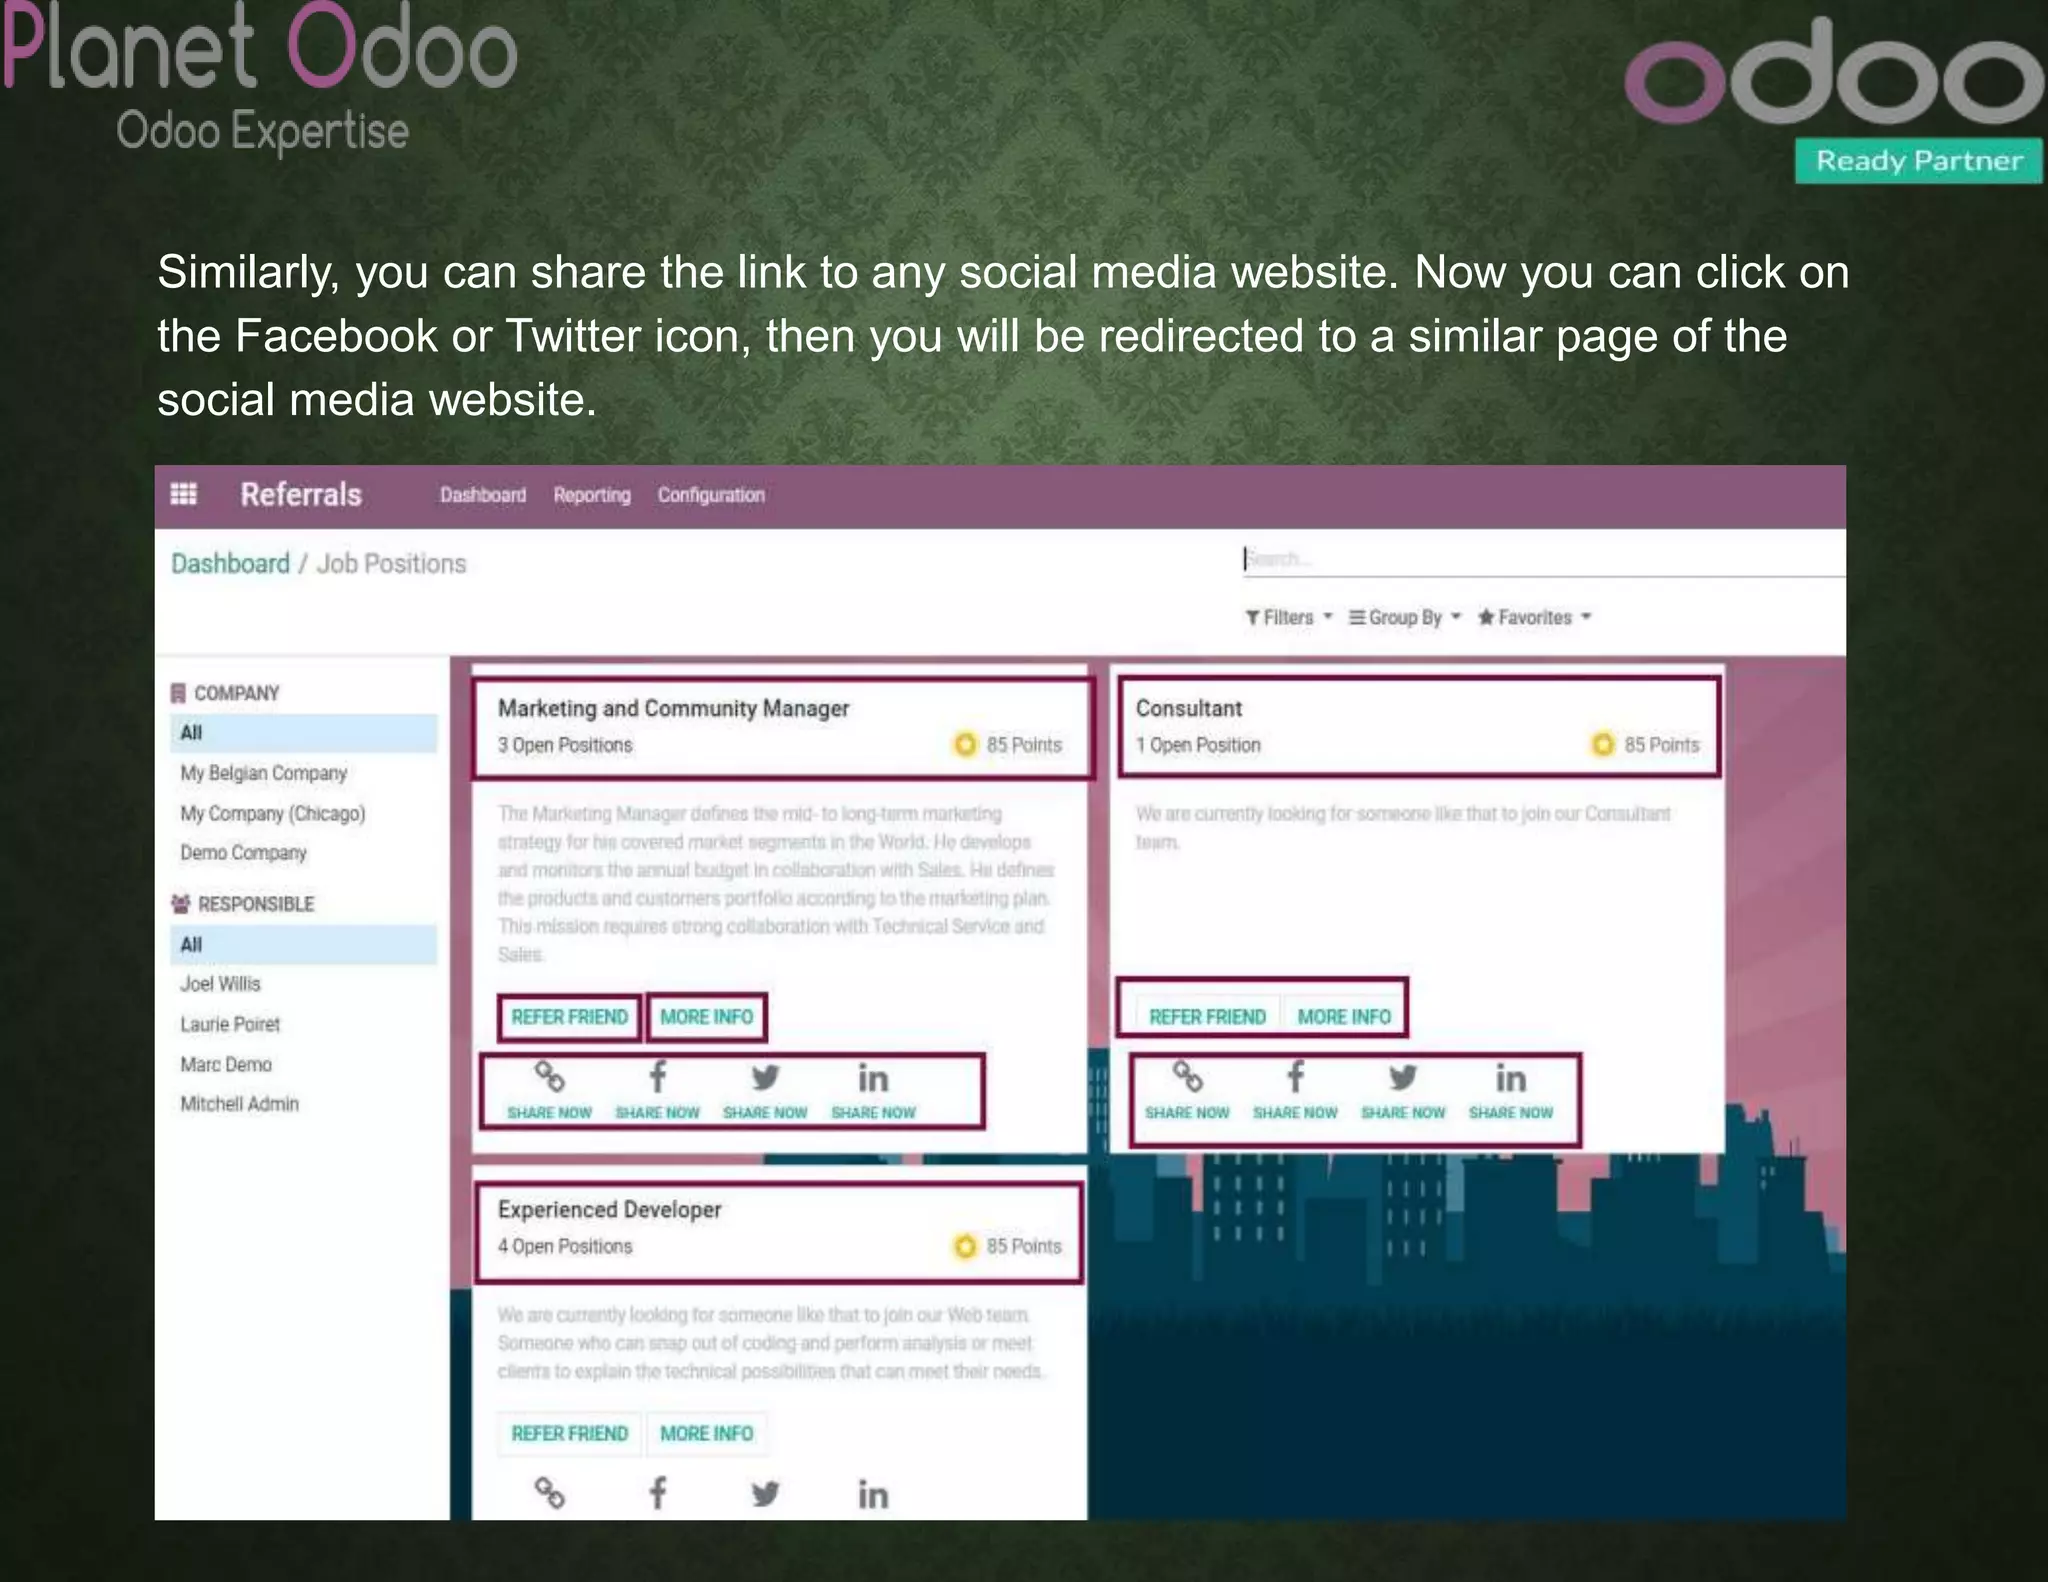
Task: Click Refer Friend for Marketing and Community Manager
Action: [569, 1017]
